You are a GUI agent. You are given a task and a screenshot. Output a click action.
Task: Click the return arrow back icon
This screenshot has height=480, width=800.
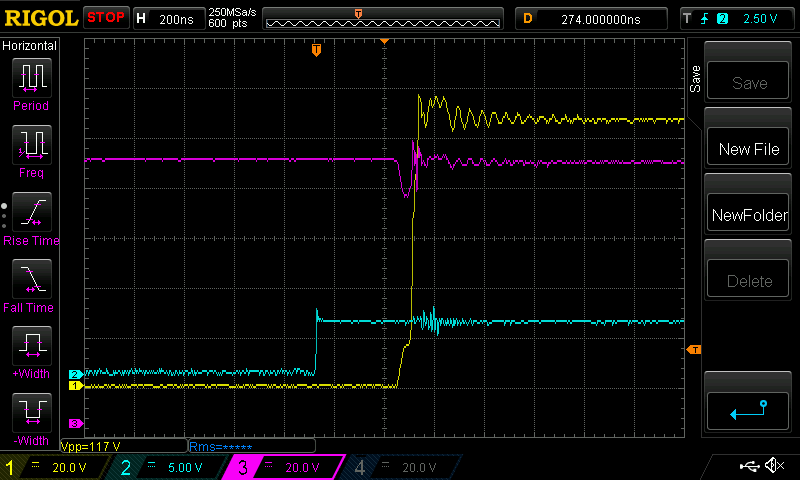(749, 409)
